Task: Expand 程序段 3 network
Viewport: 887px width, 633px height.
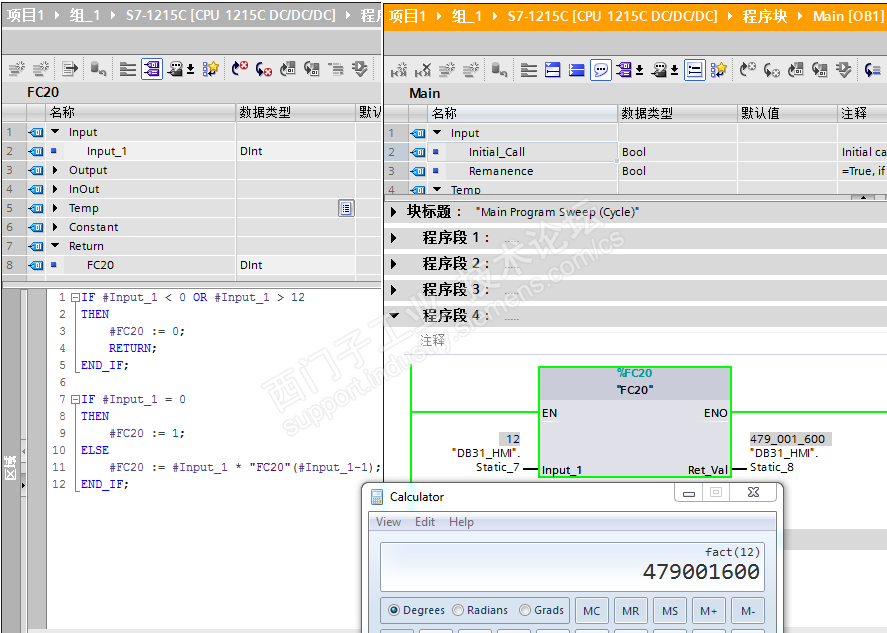Action: [x=394, y=290]
